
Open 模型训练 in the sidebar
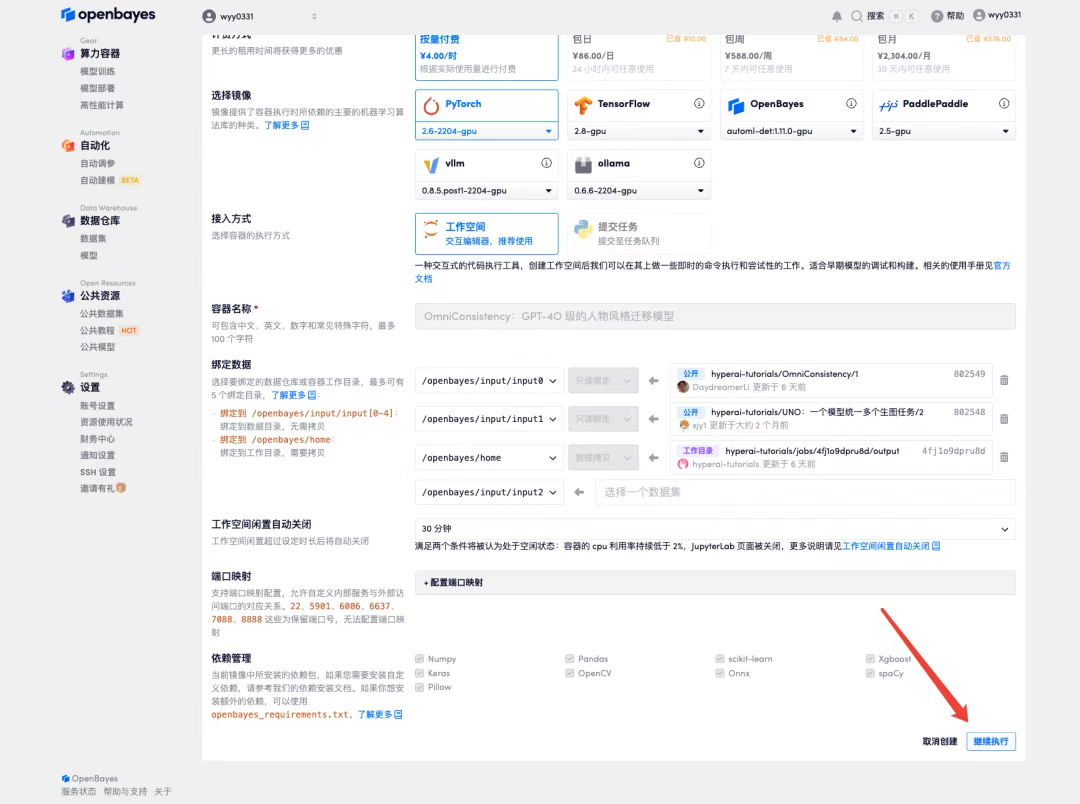[x=98, y=72]
